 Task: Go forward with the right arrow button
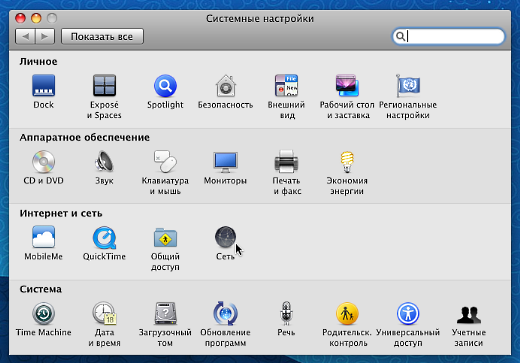pos(45,36)
